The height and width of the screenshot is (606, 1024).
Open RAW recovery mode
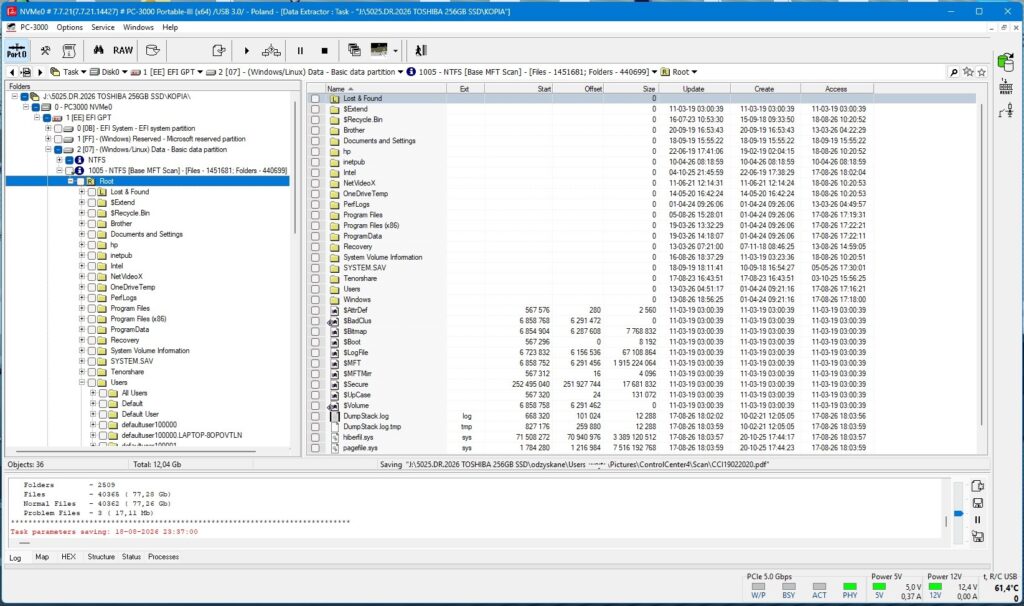click(123, 50)
